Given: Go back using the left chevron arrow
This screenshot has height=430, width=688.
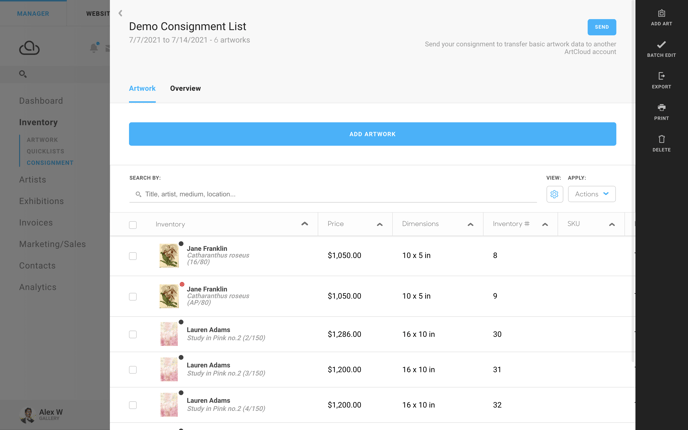Looking at the screenshot, I should [120, 13].
